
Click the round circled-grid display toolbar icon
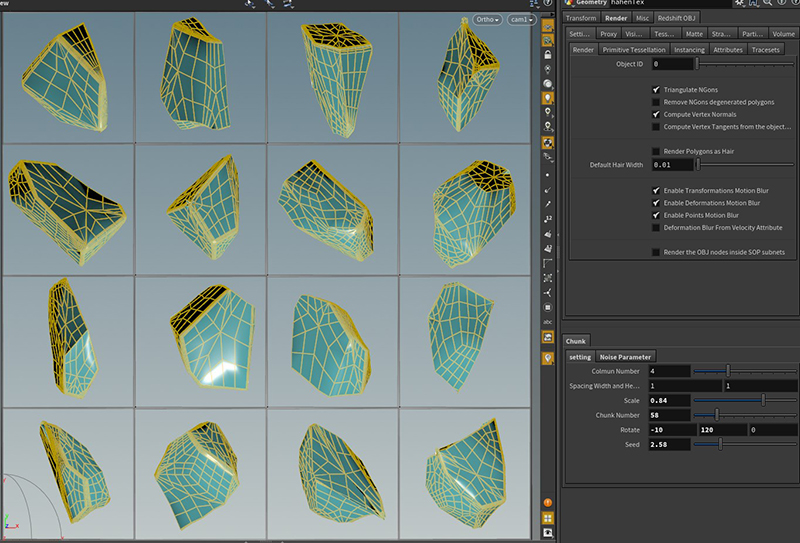547,307
